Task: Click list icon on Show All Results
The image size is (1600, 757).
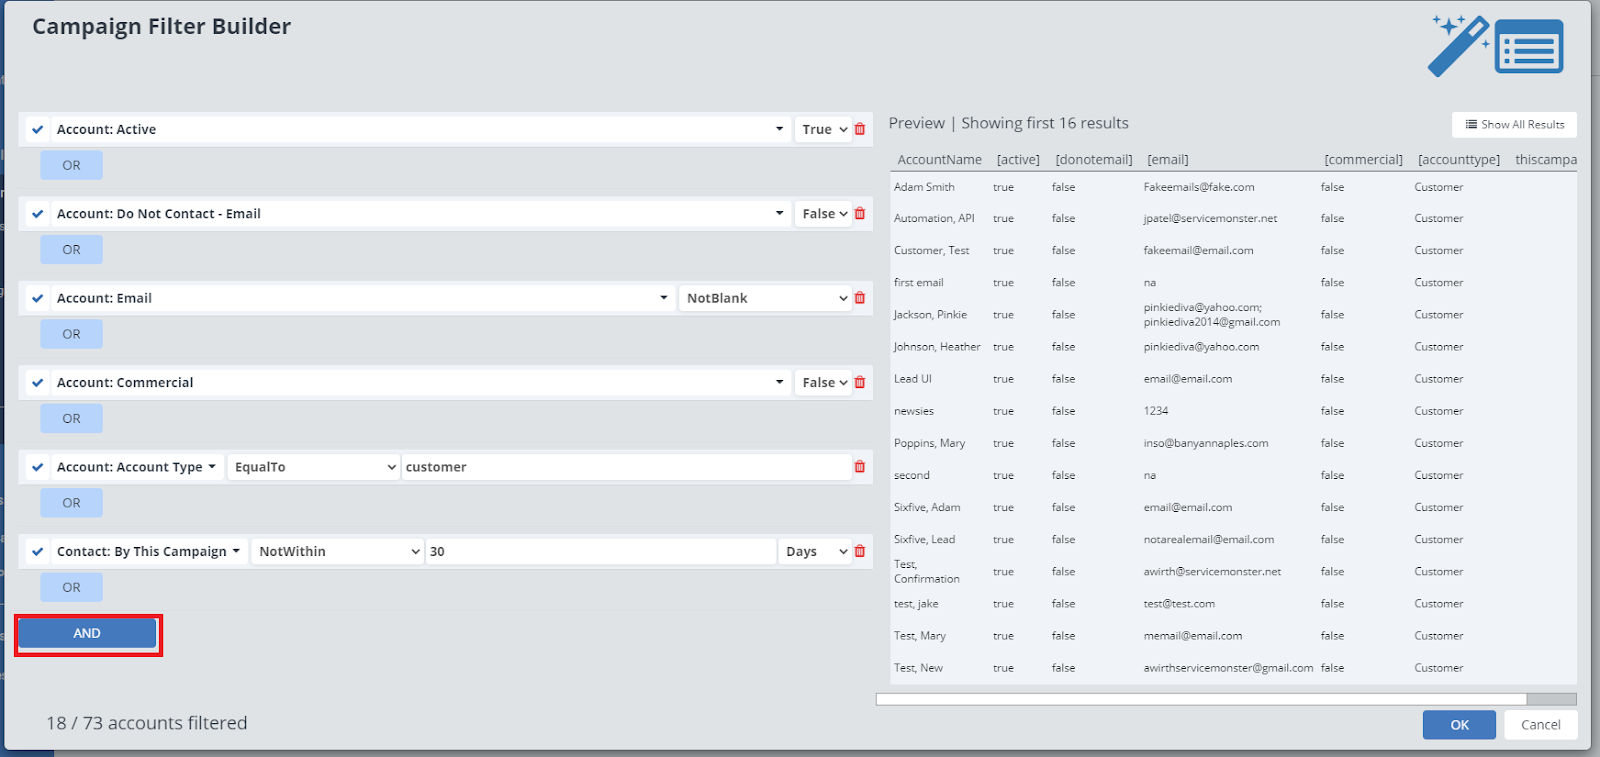Action: (1471, 125)
